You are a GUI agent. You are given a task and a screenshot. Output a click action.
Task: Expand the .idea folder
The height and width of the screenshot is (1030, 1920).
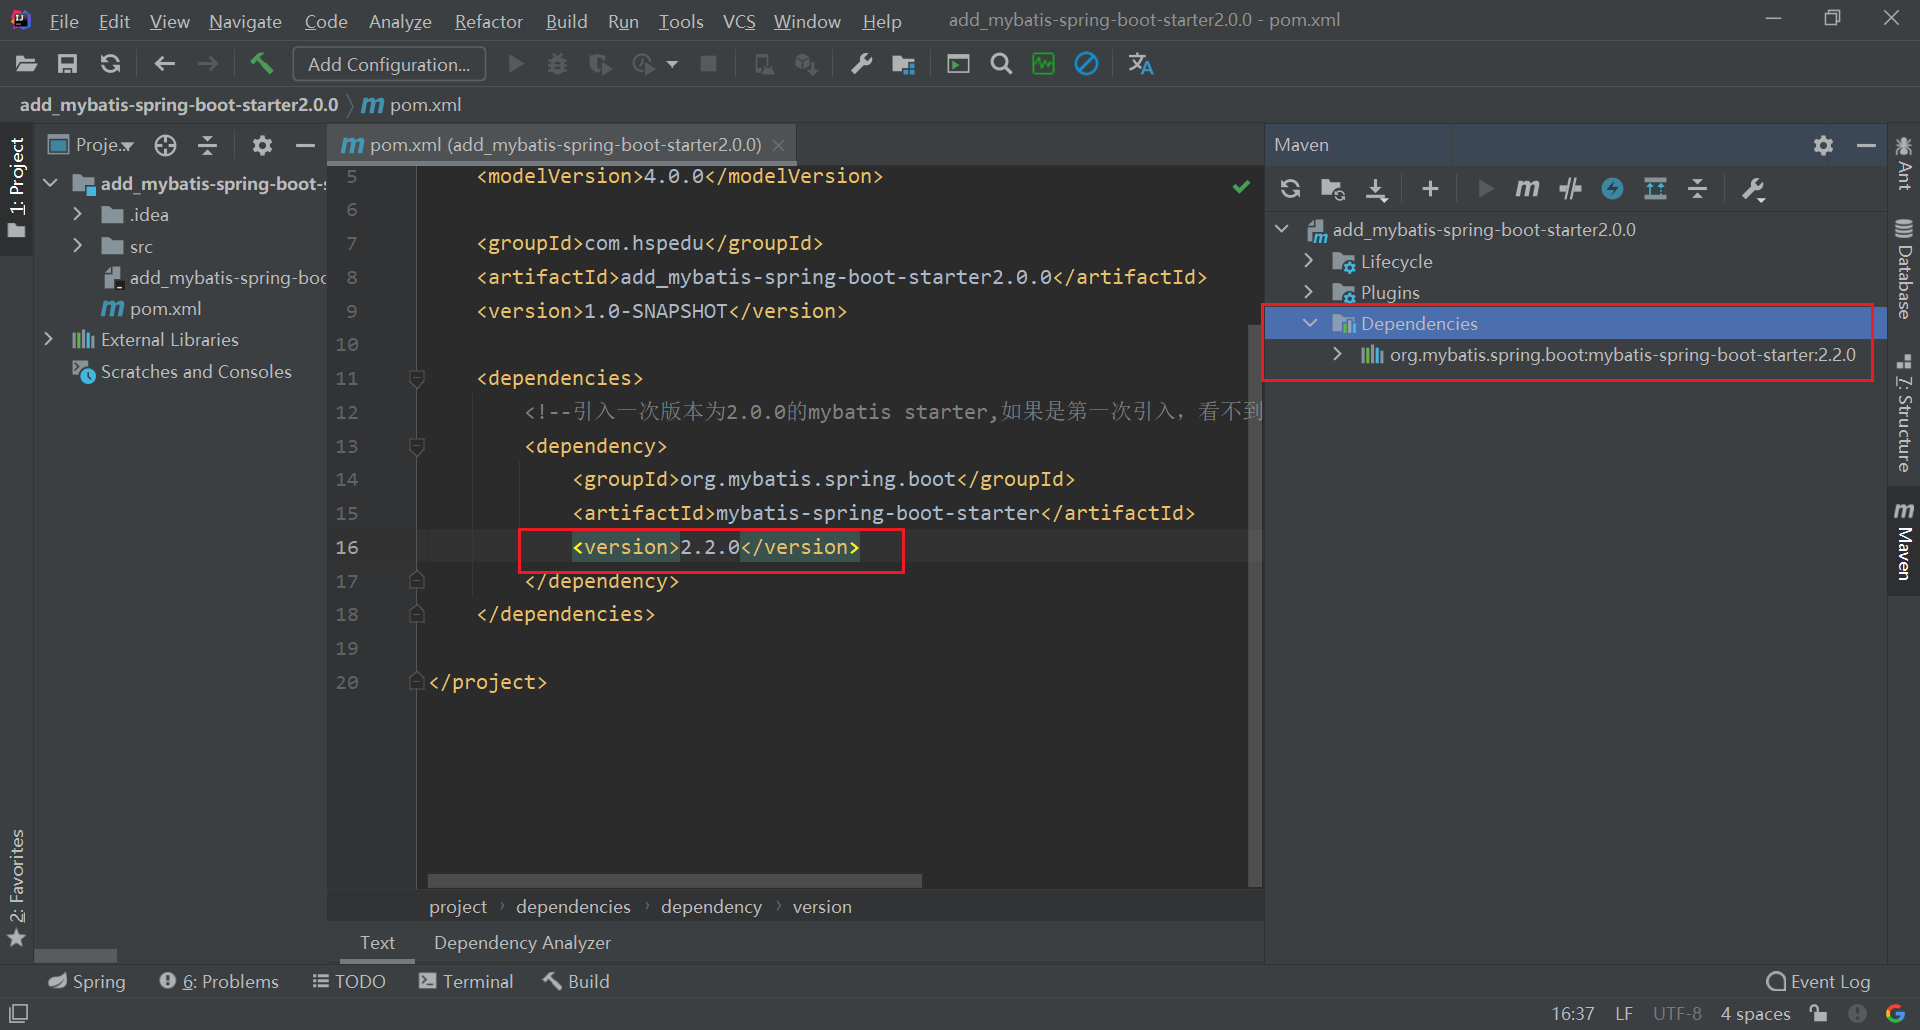tap(78, 214)
